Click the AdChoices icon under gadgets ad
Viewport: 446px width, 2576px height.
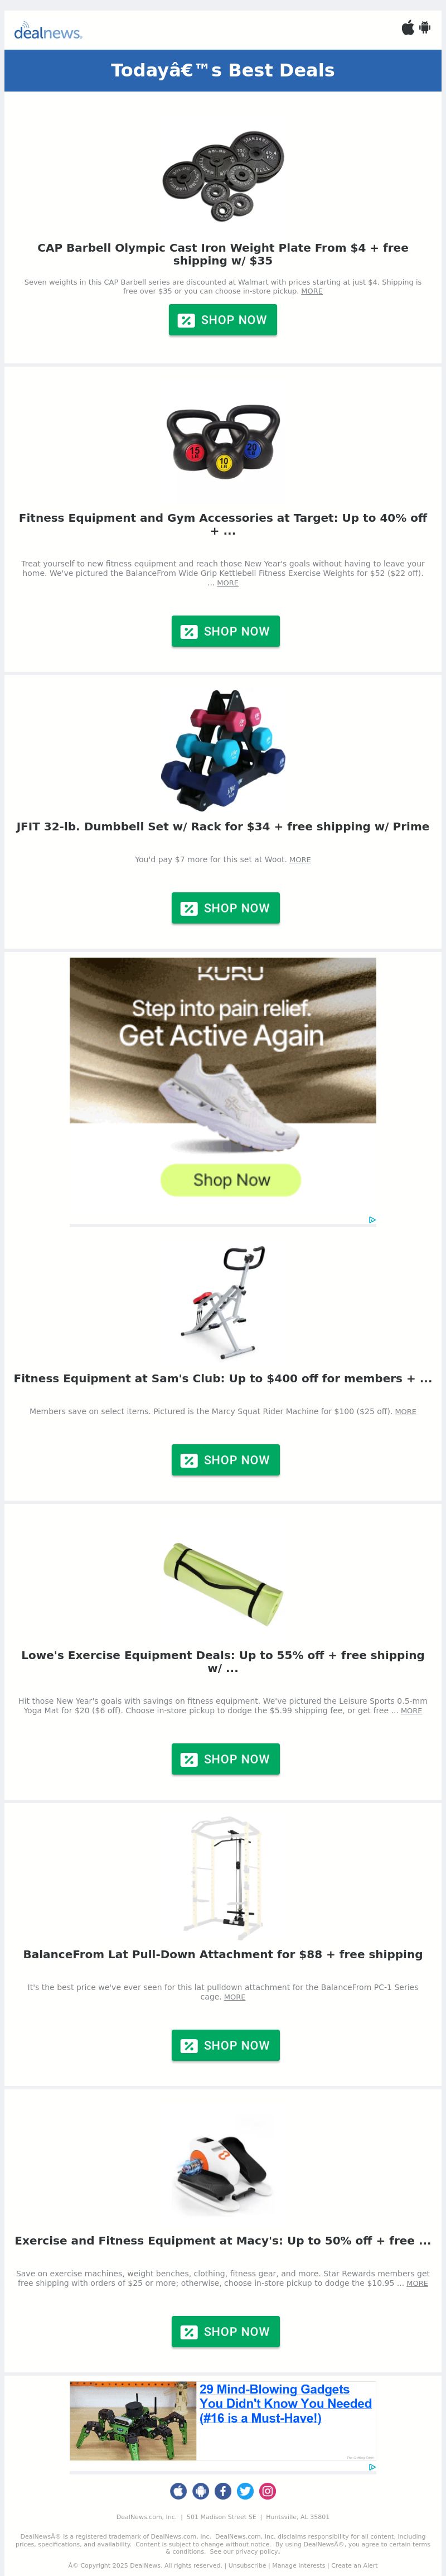[372, 2467]
